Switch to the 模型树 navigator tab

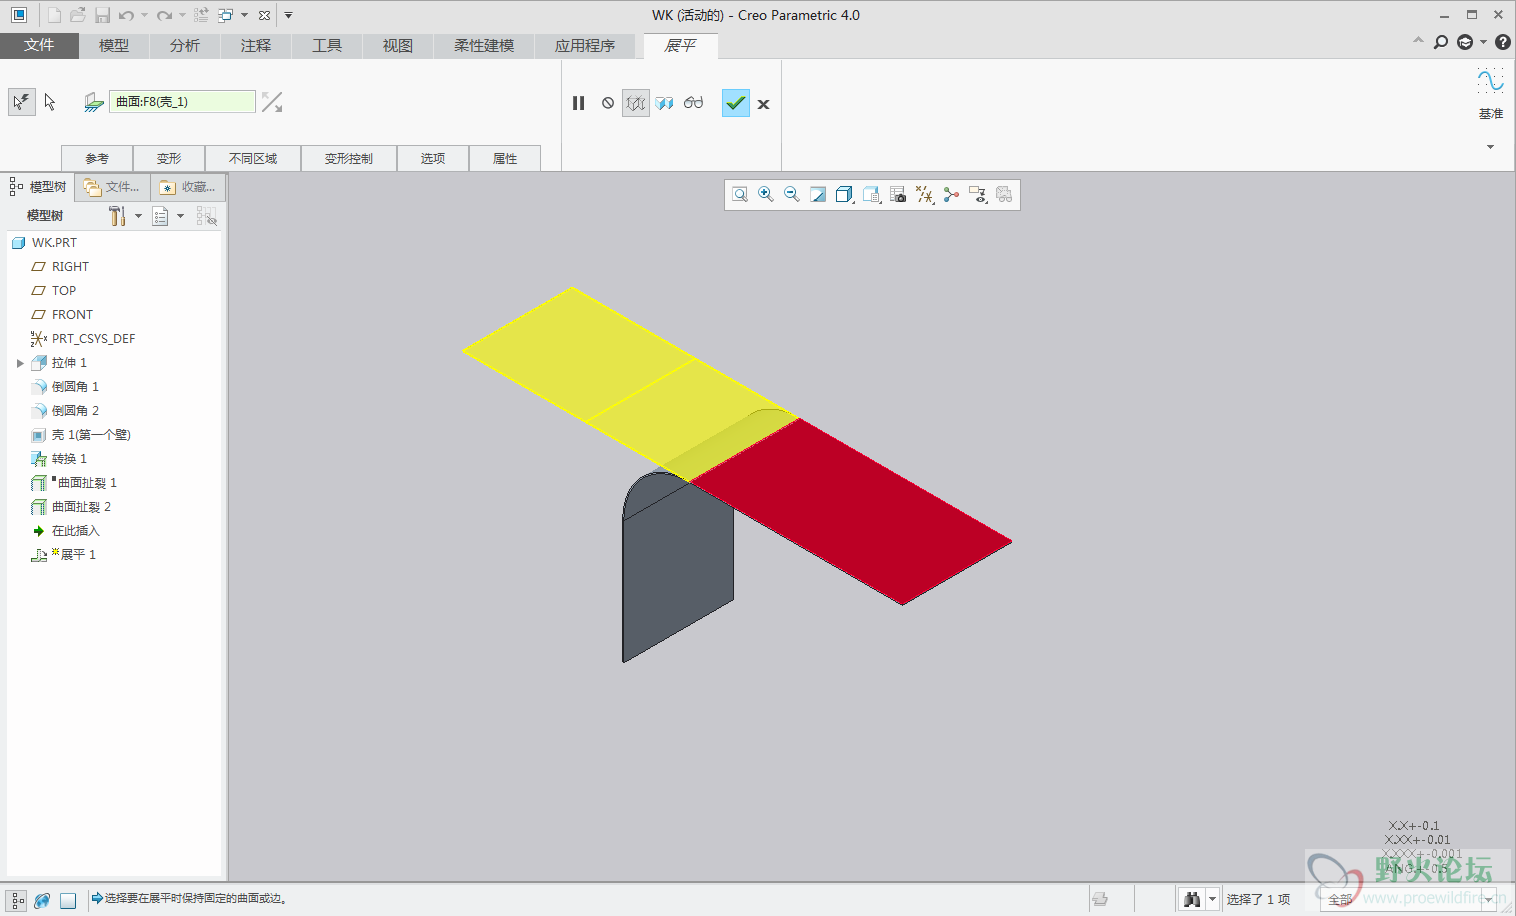tap(38, 187)
